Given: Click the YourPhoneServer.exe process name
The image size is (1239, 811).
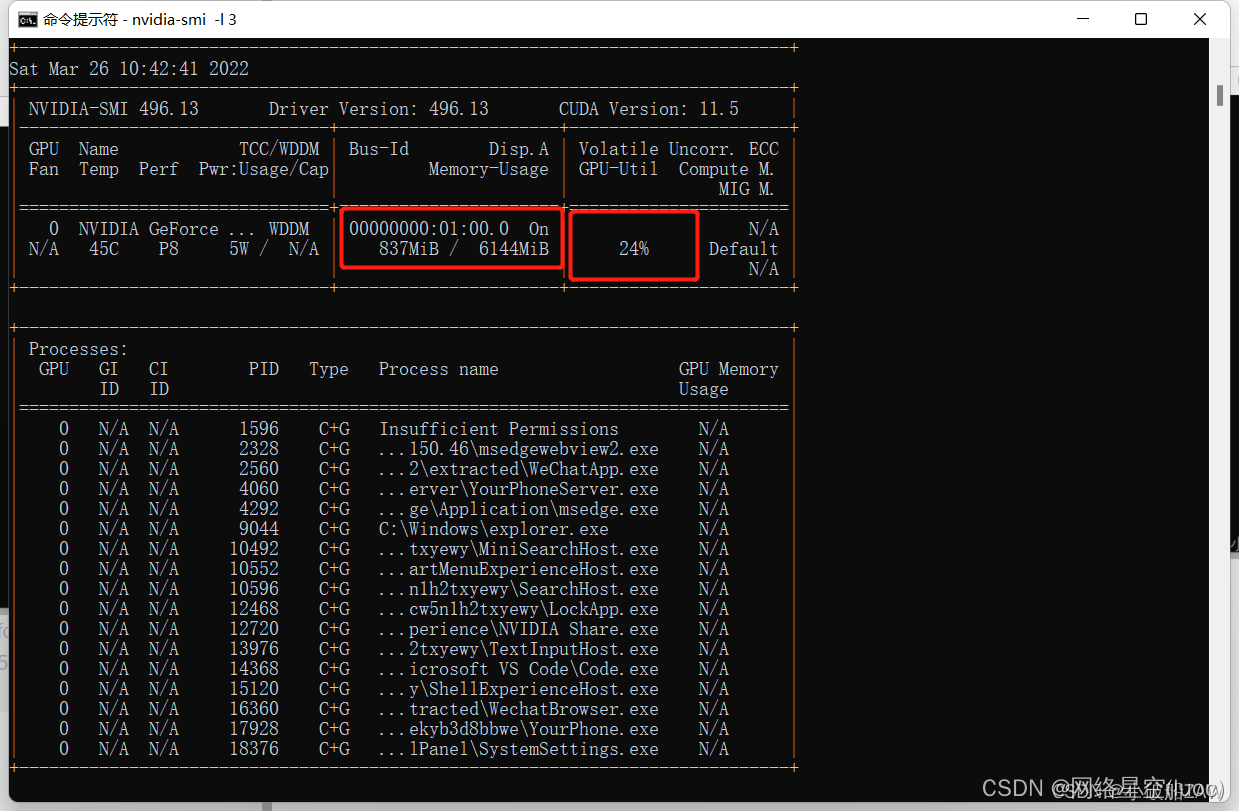Looking at the screenshot, I should click(x=519, y=489).
